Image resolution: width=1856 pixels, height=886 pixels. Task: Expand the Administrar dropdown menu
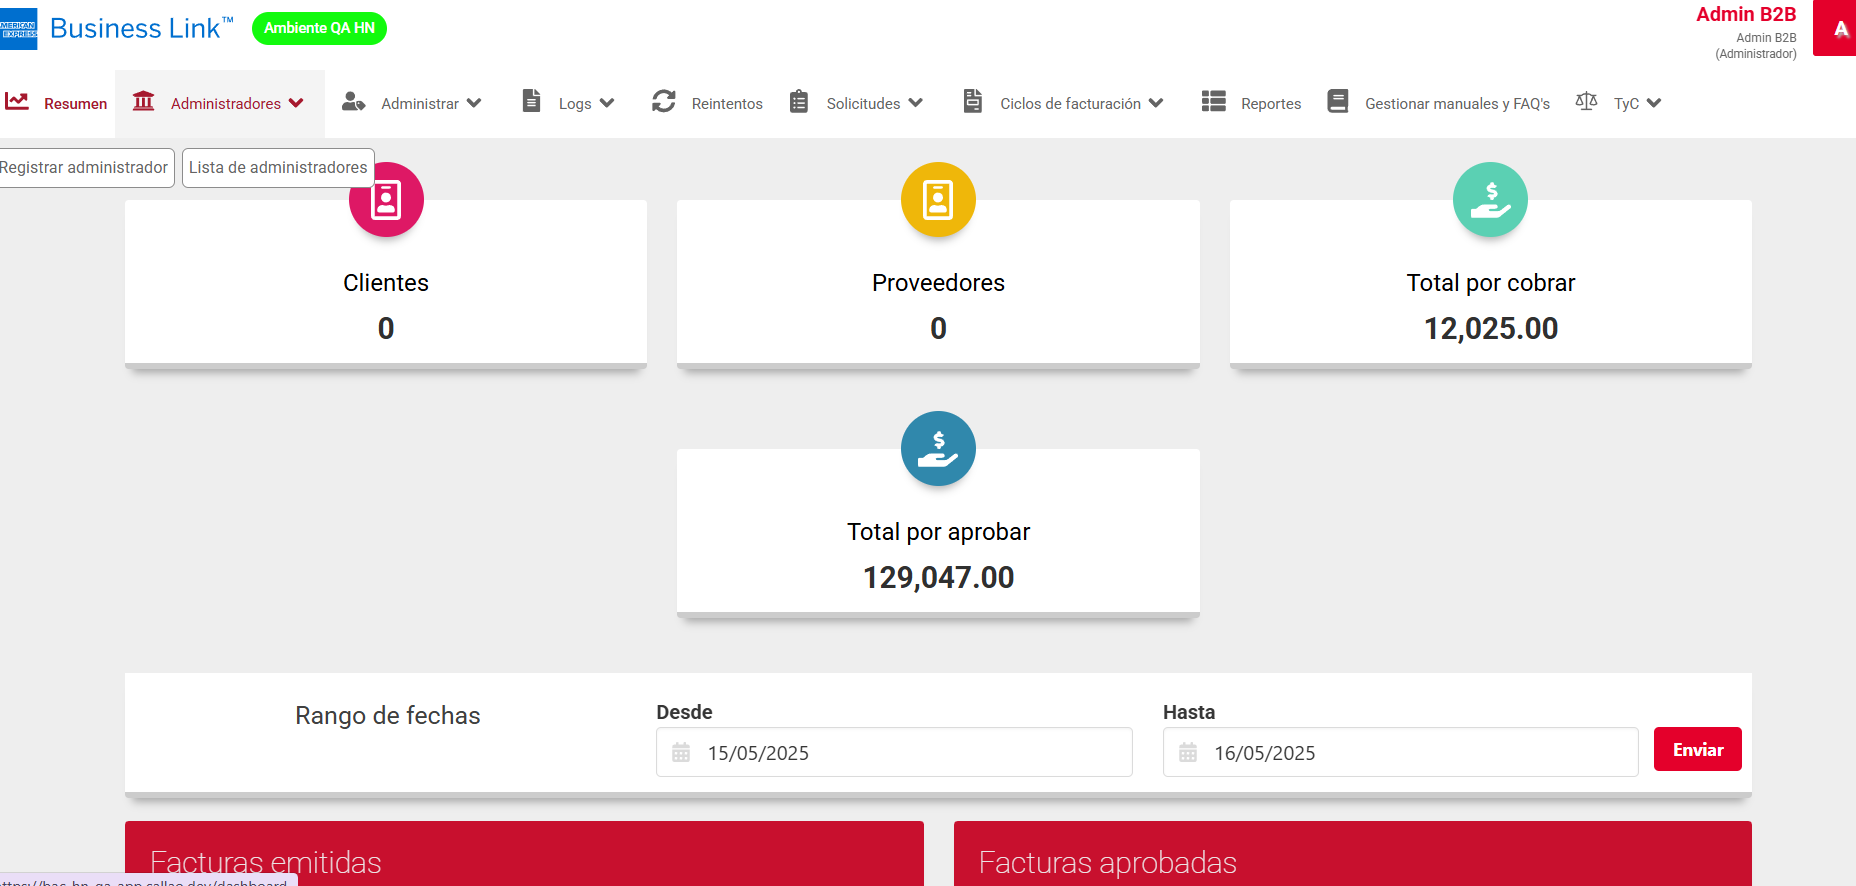click(x=412, y=103)
